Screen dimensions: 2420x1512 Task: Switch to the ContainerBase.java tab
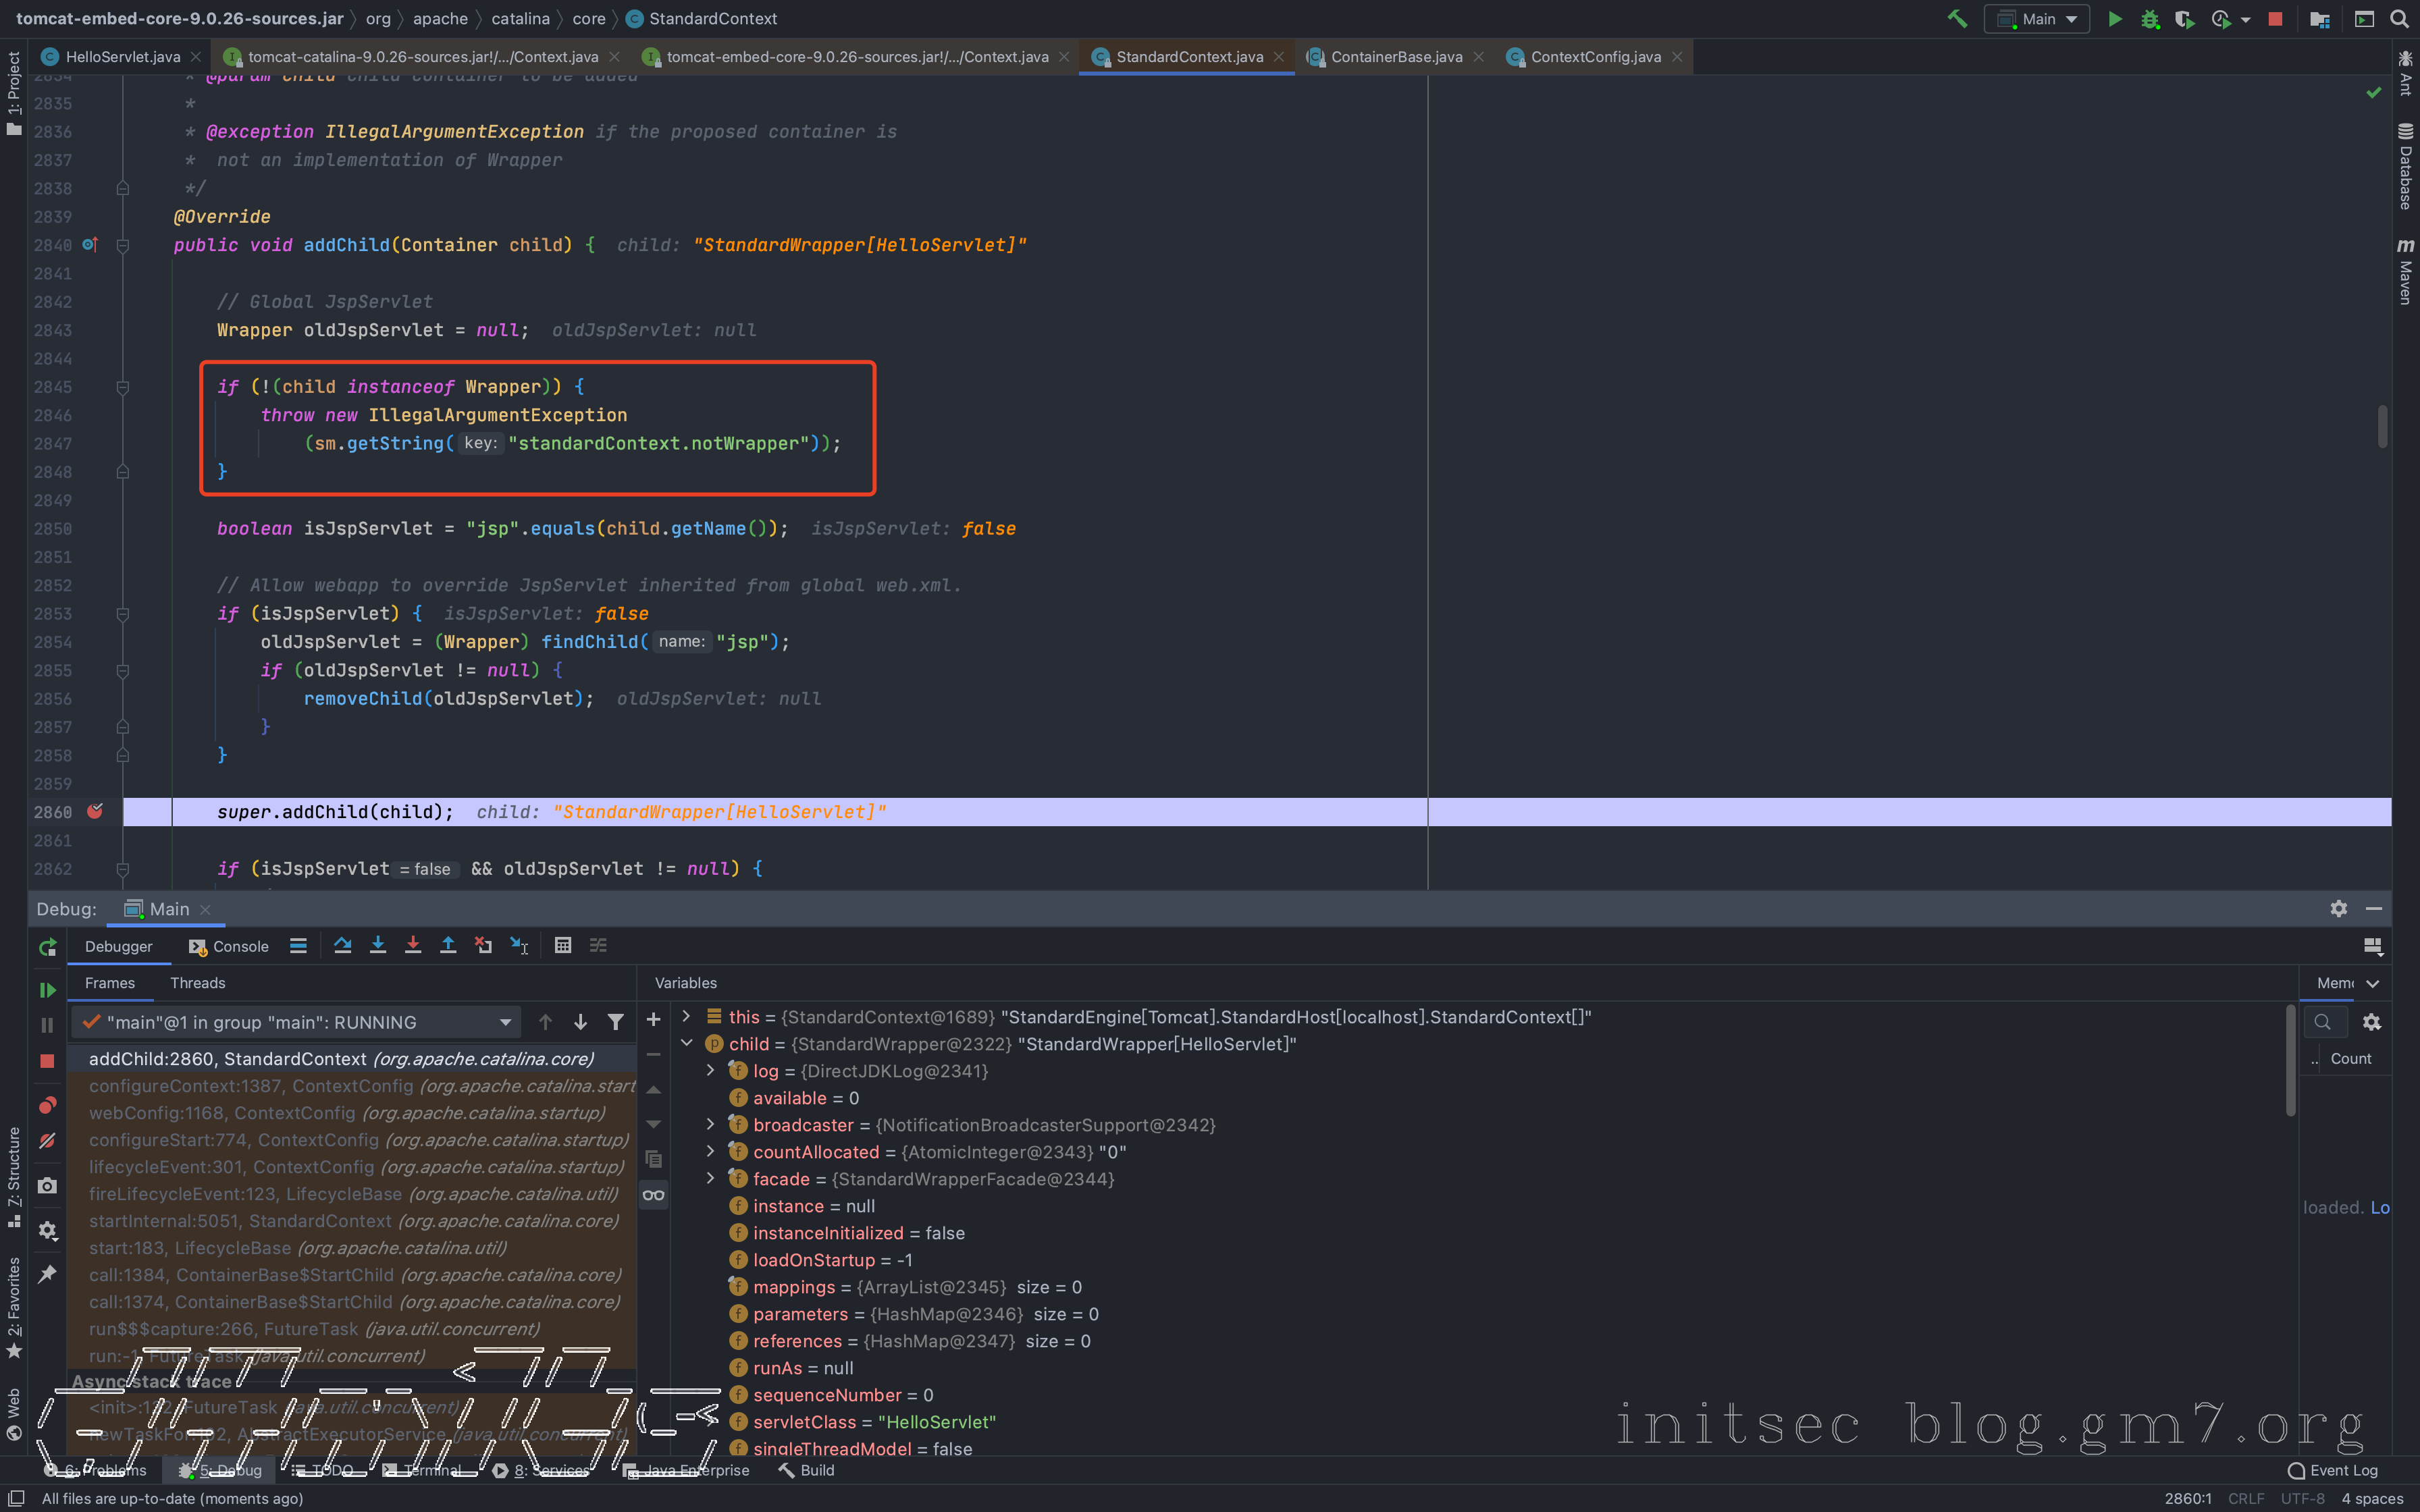point(1395,57)
